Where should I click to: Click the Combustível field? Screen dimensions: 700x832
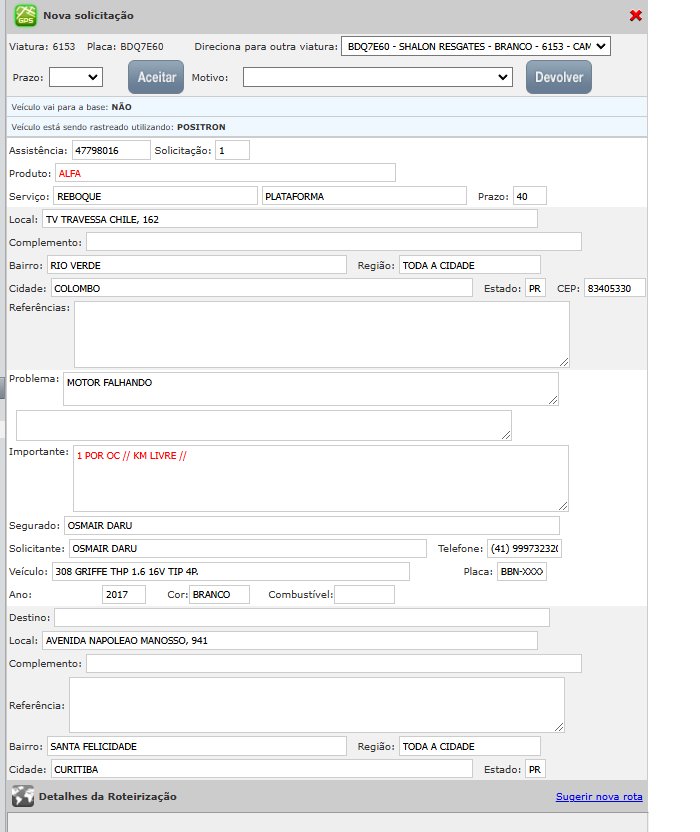[364, 594]
